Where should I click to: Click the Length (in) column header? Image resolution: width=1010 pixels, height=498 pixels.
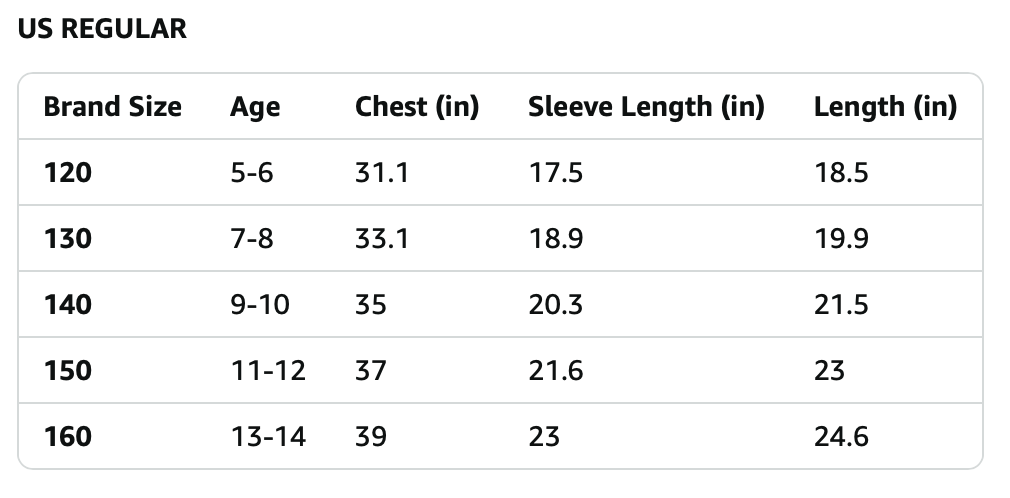(885, 107)
